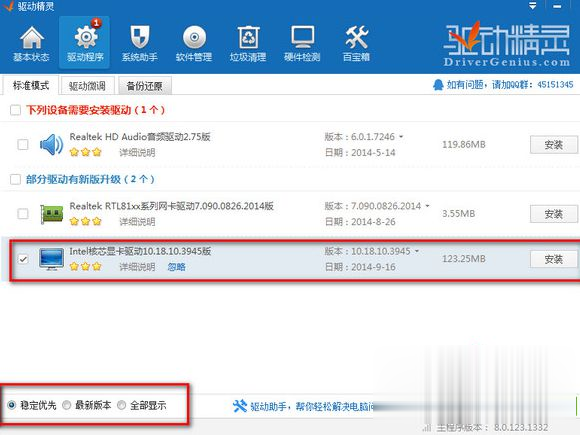This screenshot has height=435, width=580.
Task: Check the Realtek HD Audio driver checkbox
Action: [23, 144]
